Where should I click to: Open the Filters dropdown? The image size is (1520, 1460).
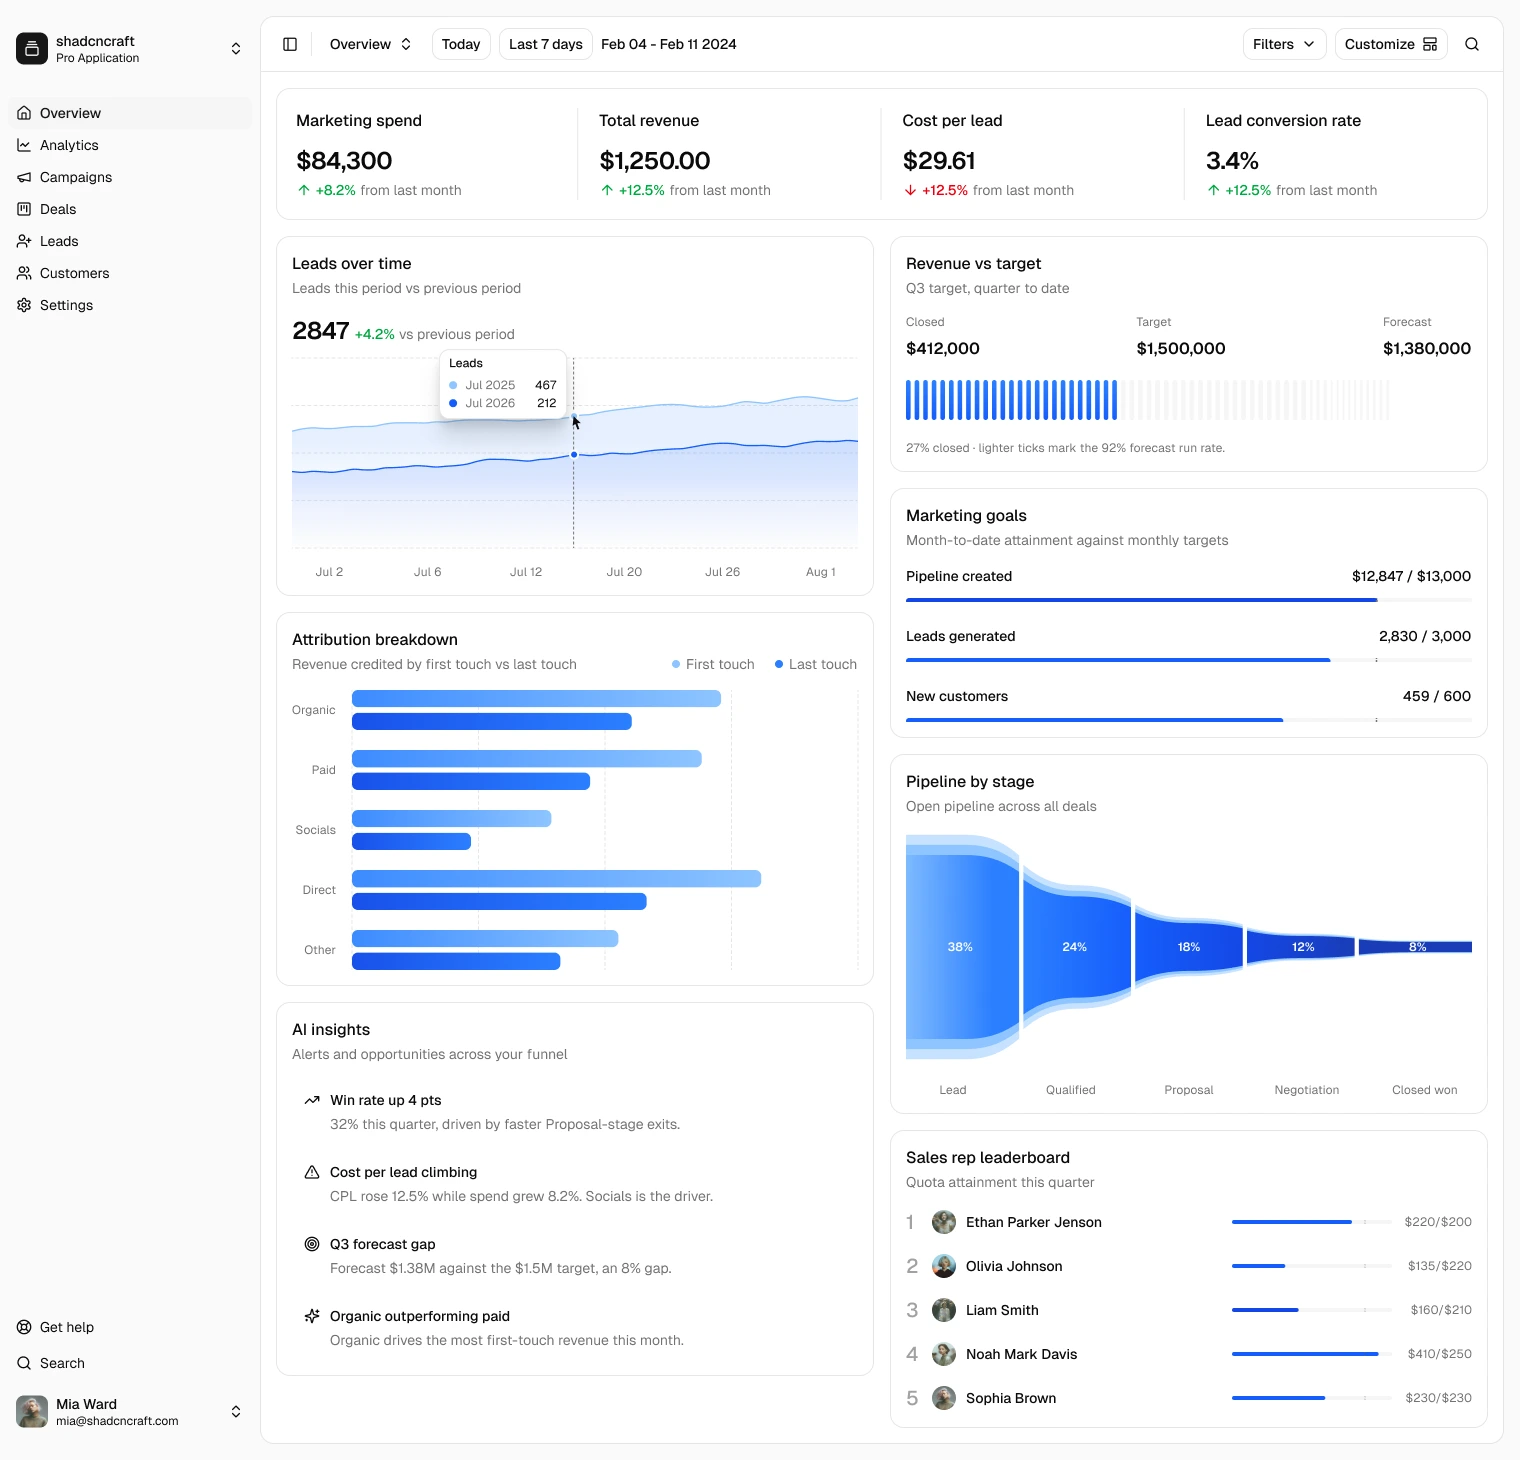(1284, 44)
